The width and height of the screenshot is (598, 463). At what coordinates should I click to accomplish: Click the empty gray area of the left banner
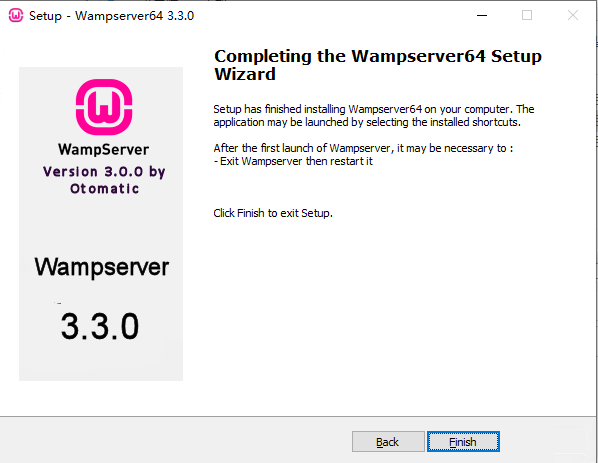101,225
